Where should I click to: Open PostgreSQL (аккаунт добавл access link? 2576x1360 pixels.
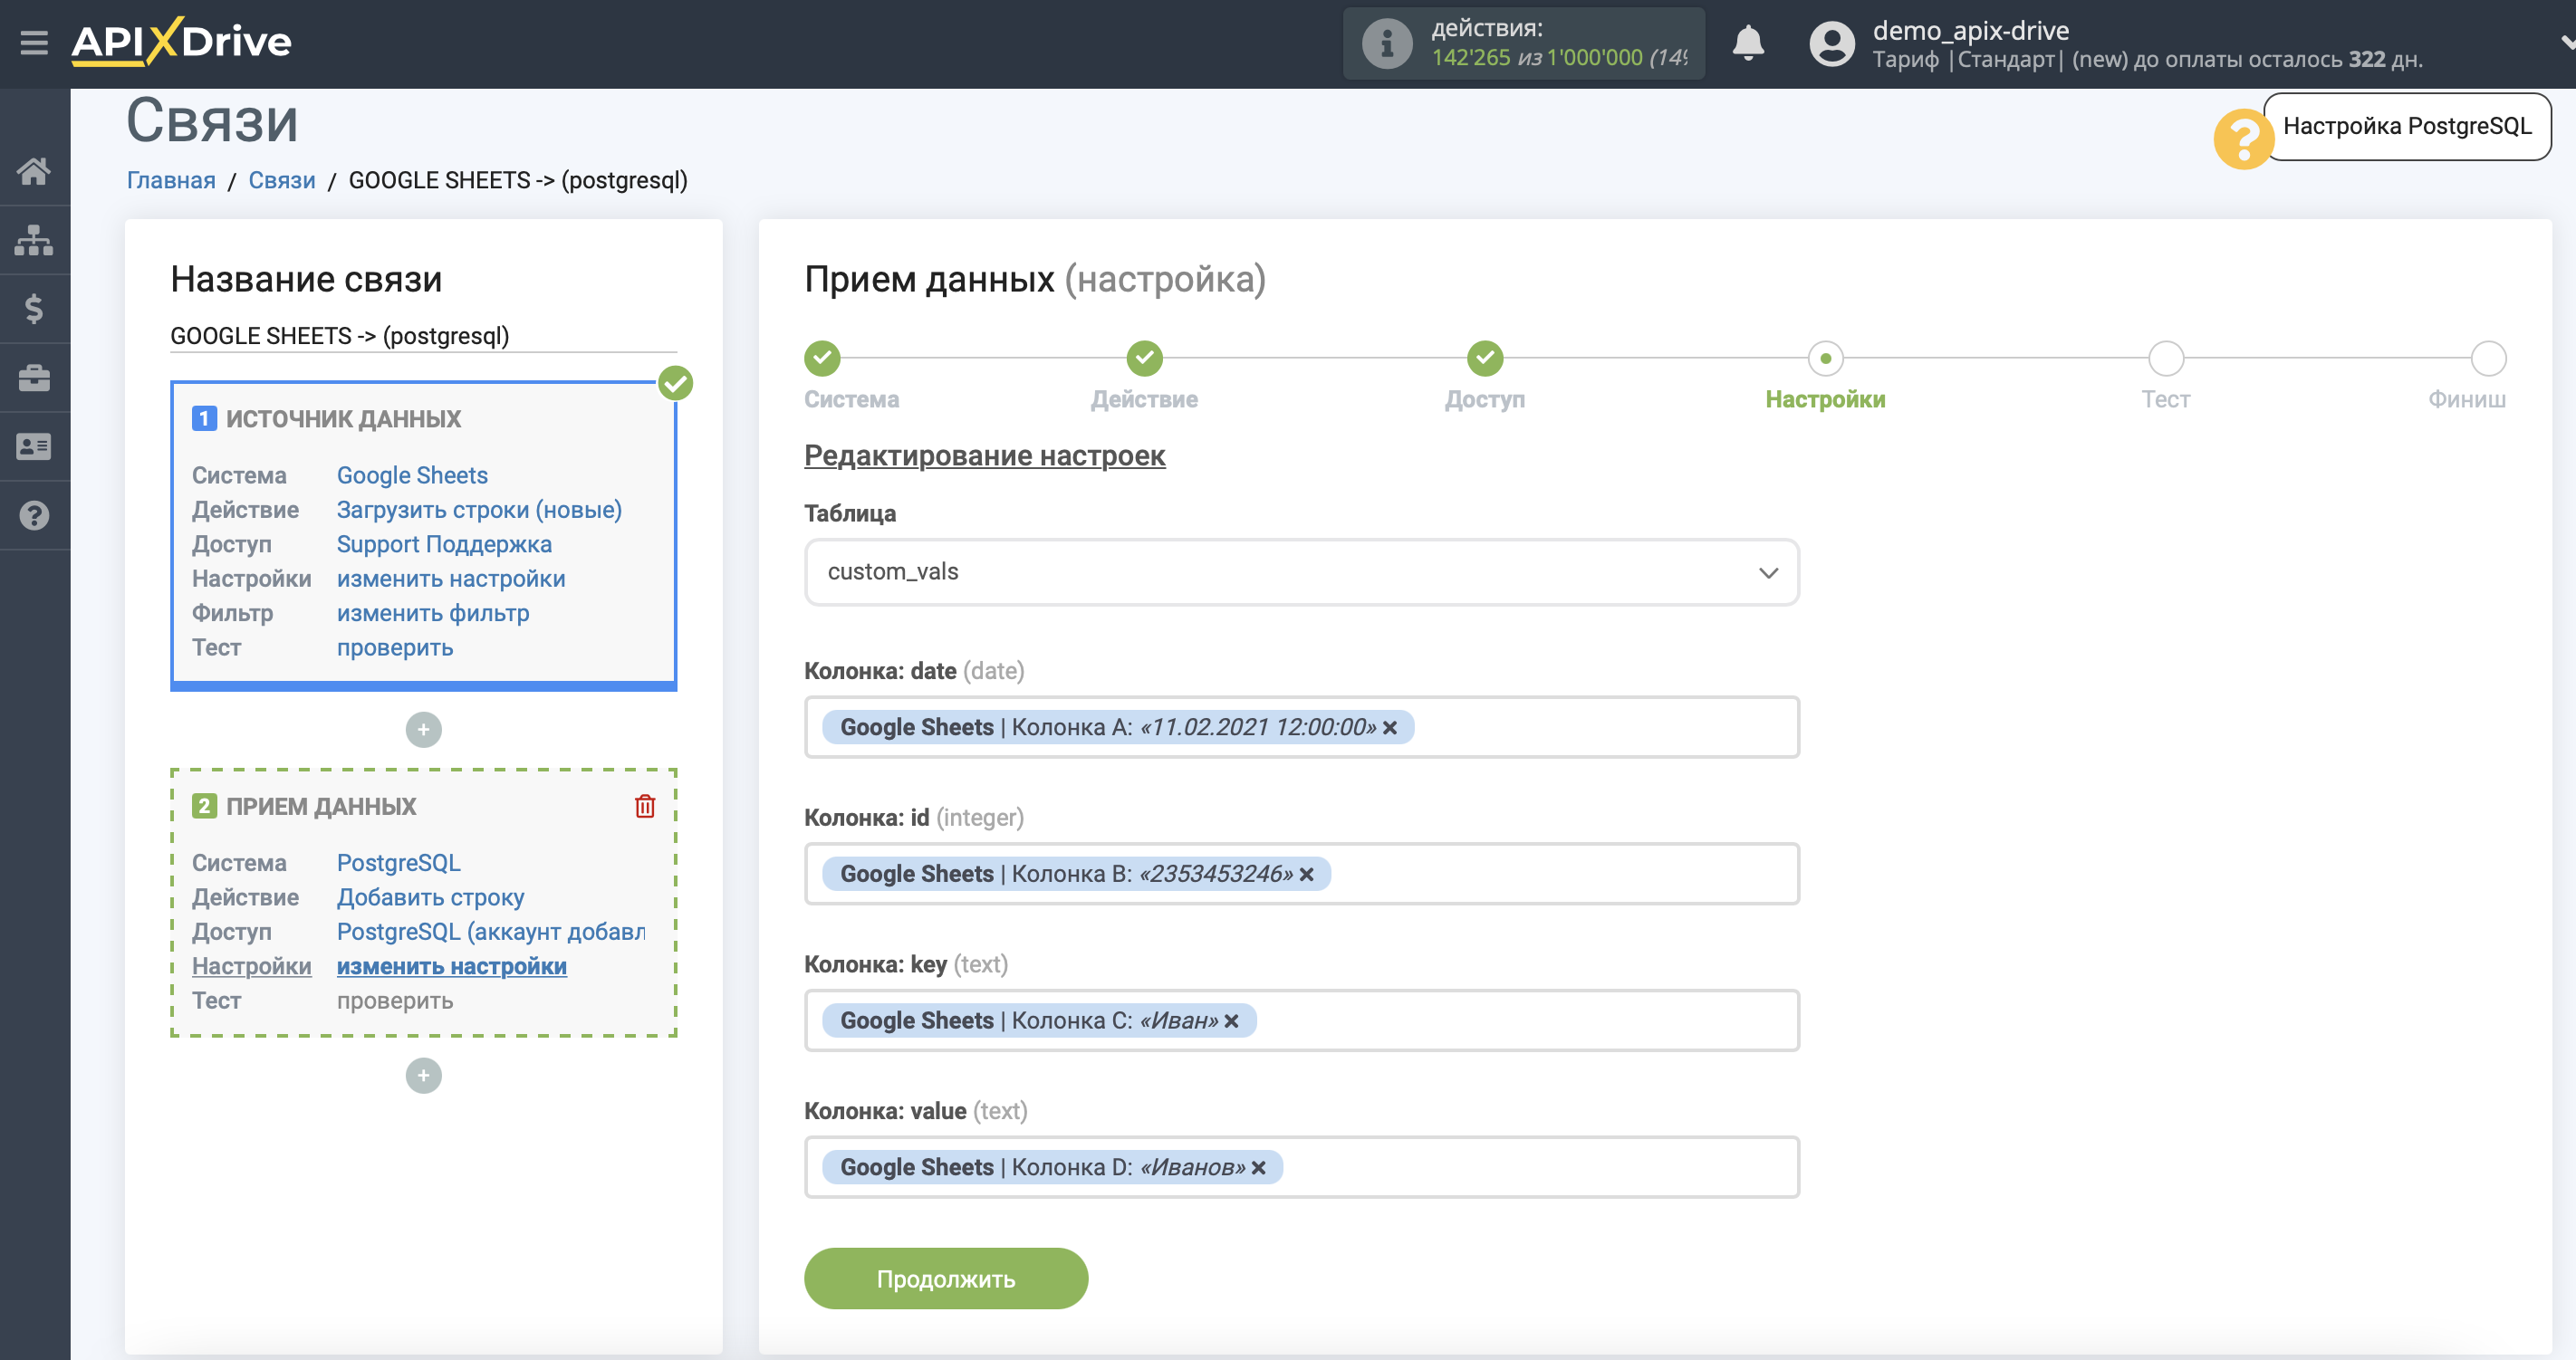pos(490,932)
